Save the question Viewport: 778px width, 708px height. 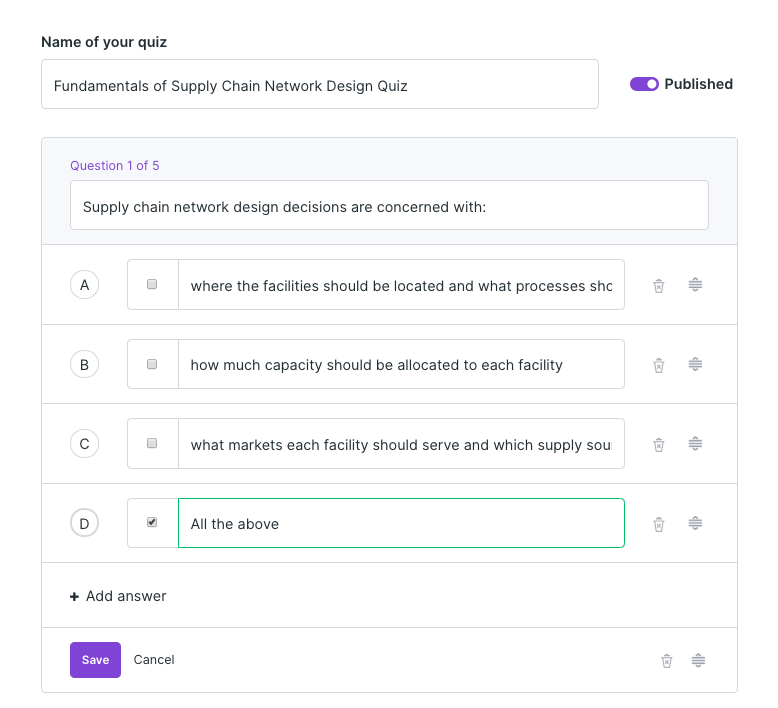(95, 660)
